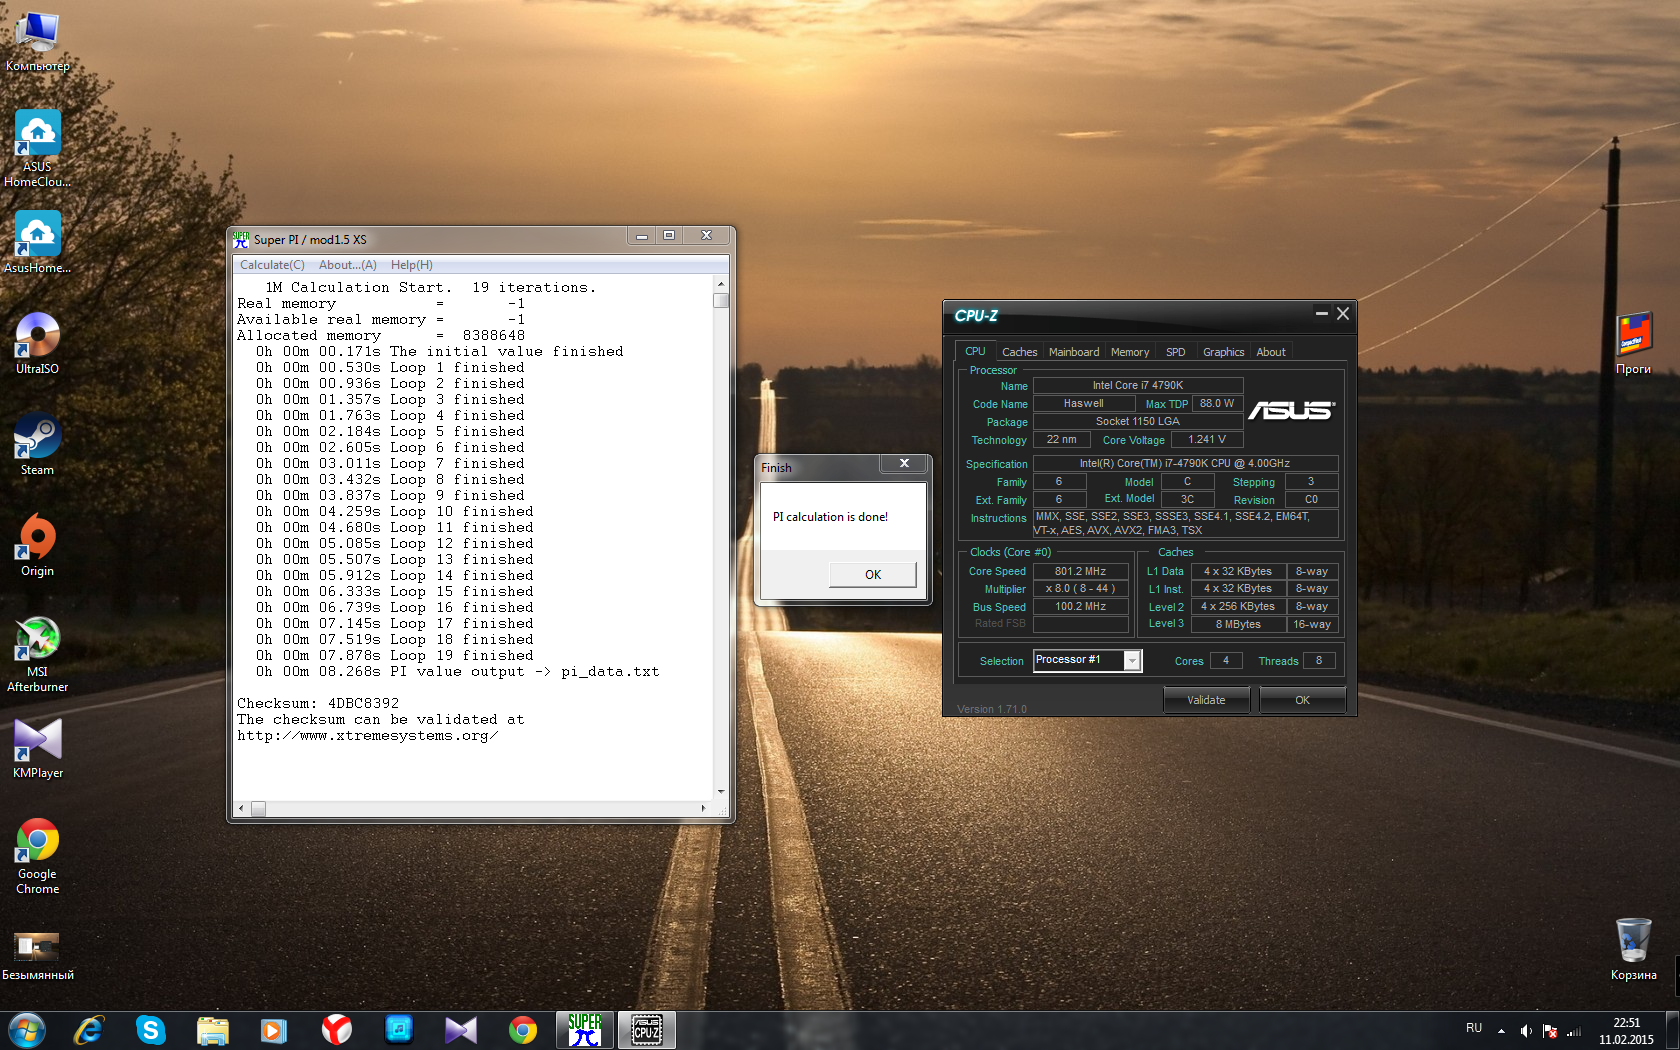Click the Super PI taskbar icon
1680x1050 pixels.
[x=584, y=1029]
